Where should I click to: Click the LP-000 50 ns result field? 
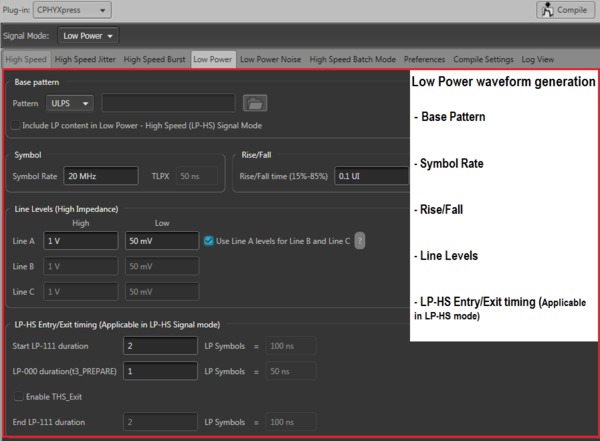pos(291,371)
